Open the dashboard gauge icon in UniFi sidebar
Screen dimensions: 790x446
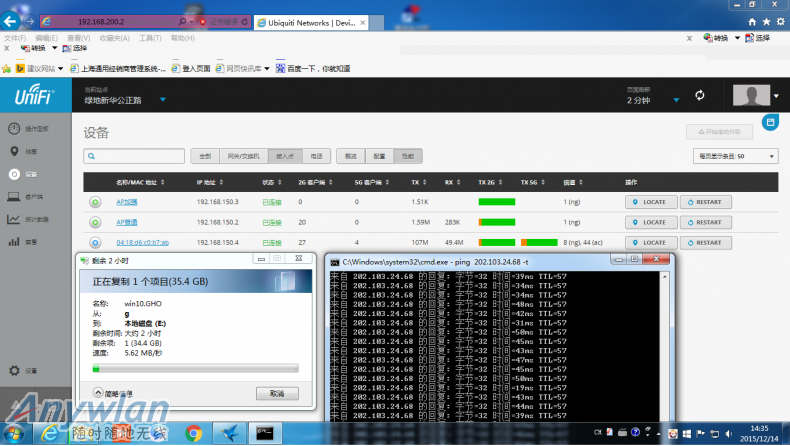coord(14,129)
